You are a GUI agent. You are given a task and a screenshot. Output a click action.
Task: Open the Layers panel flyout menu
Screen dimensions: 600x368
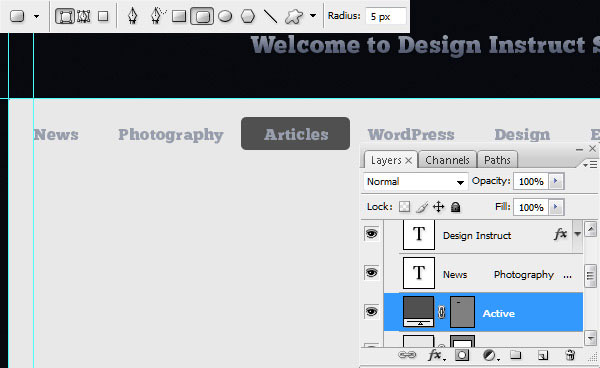coord(590,164)
